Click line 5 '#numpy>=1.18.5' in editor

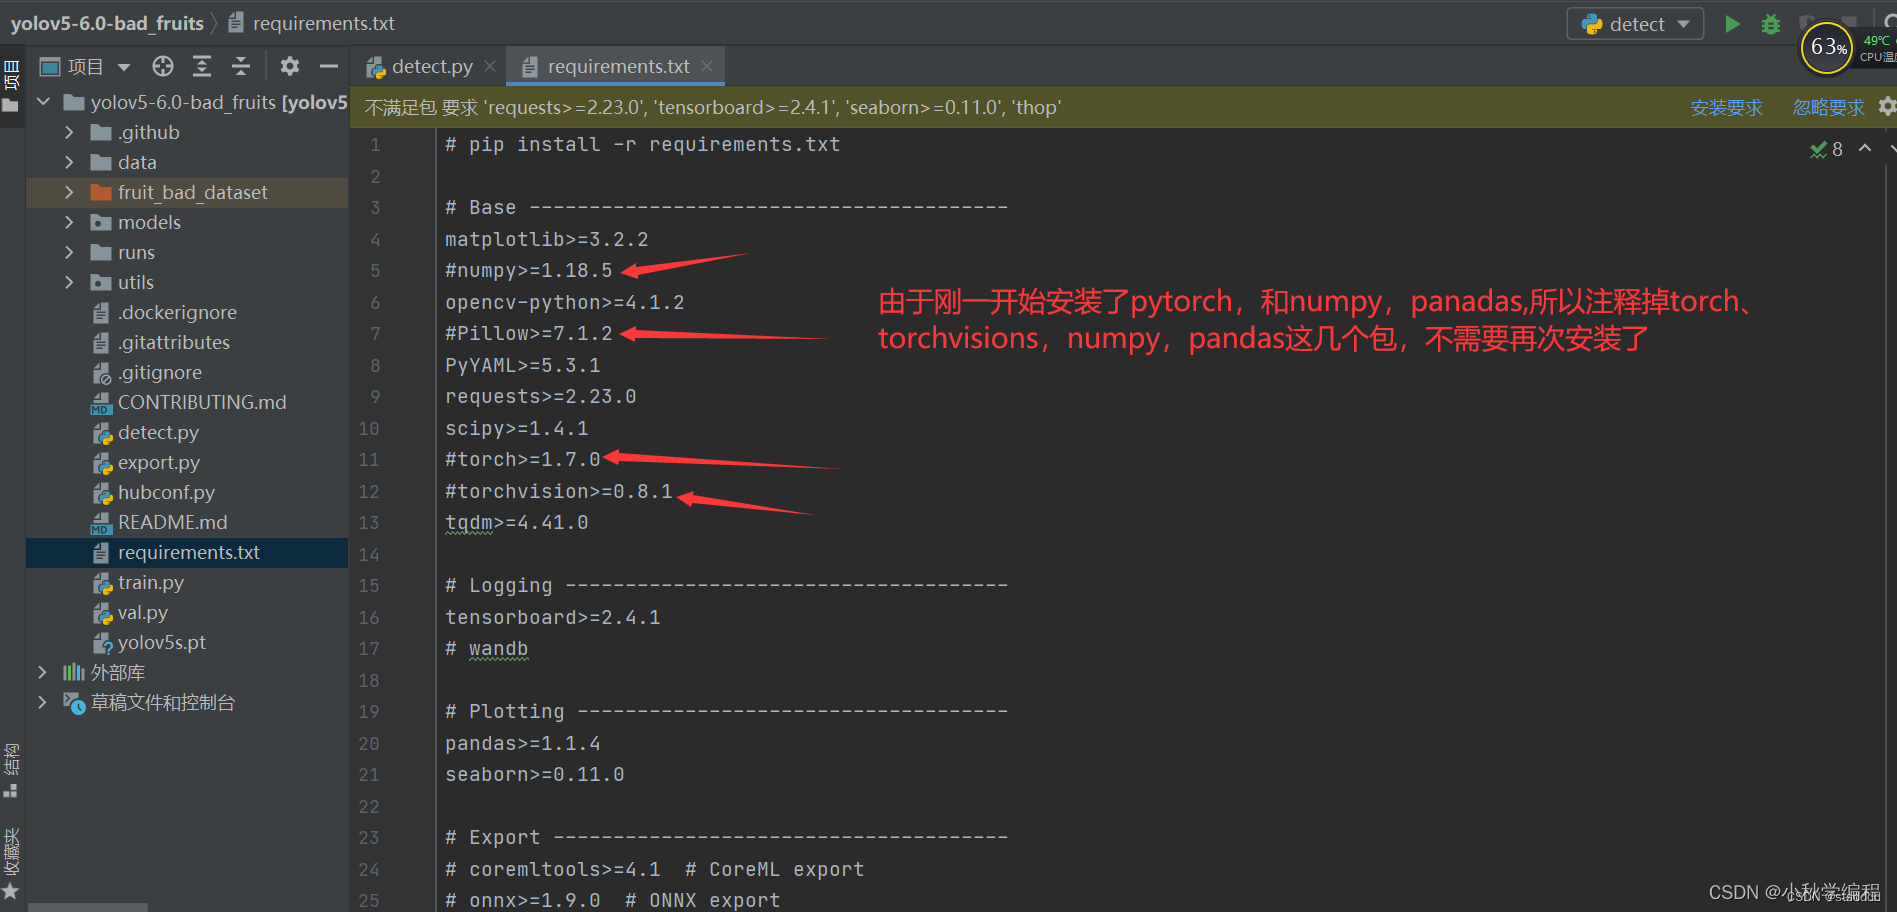tap(529, 271)
